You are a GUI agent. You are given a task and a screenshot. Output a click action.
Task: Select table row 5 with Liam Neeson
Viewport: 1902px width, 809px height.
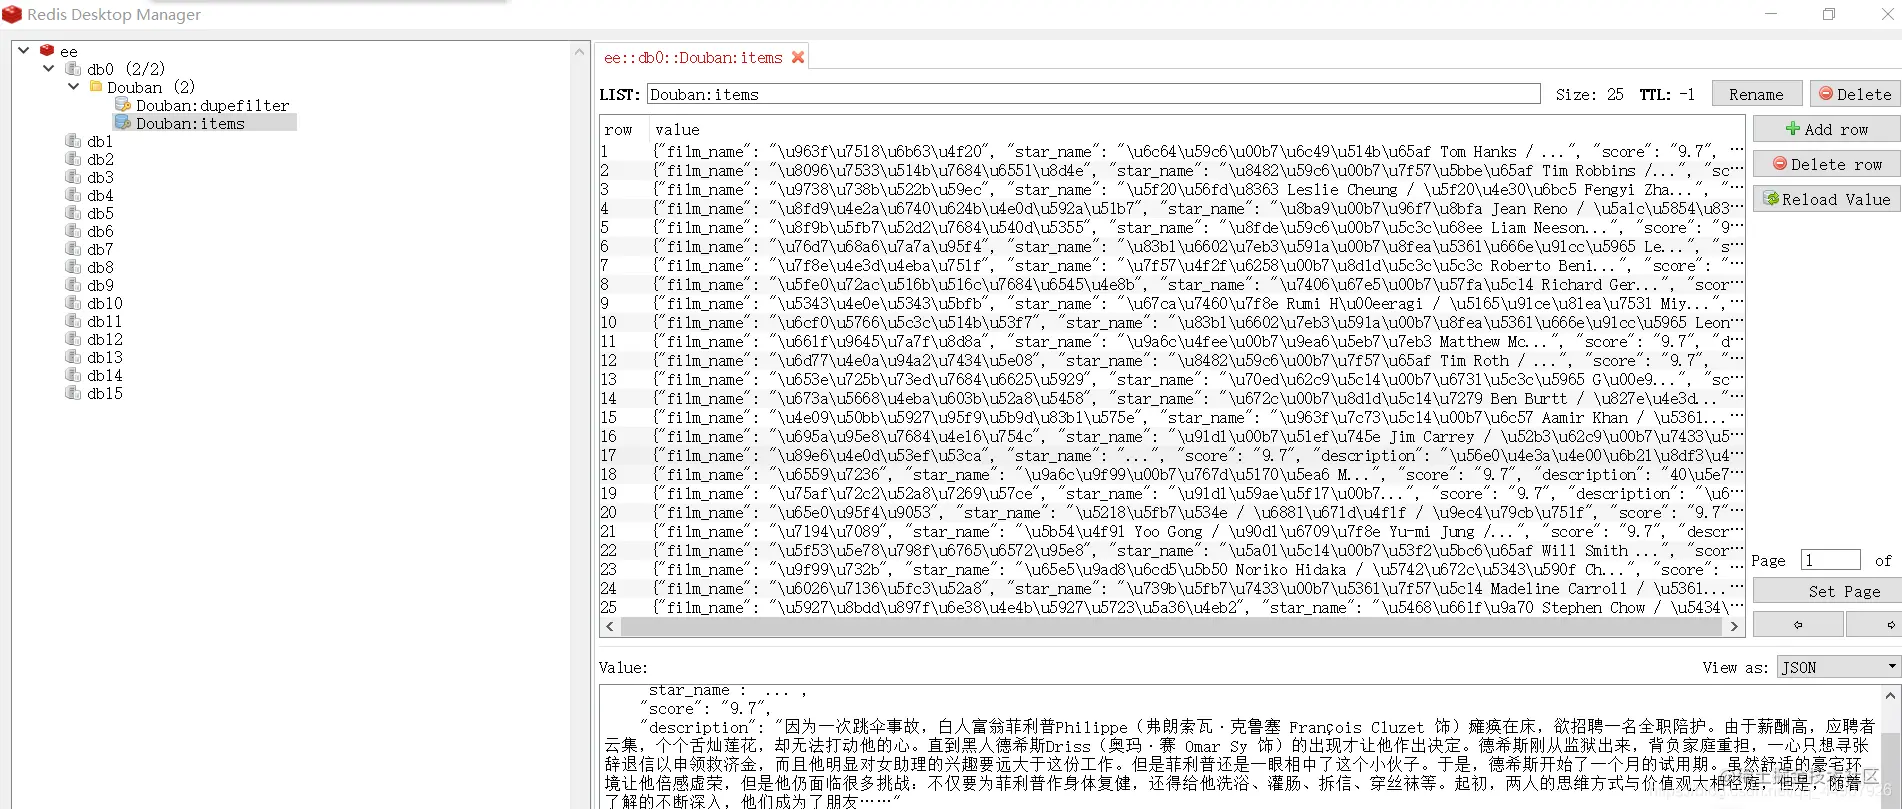tap(1172, 228)
